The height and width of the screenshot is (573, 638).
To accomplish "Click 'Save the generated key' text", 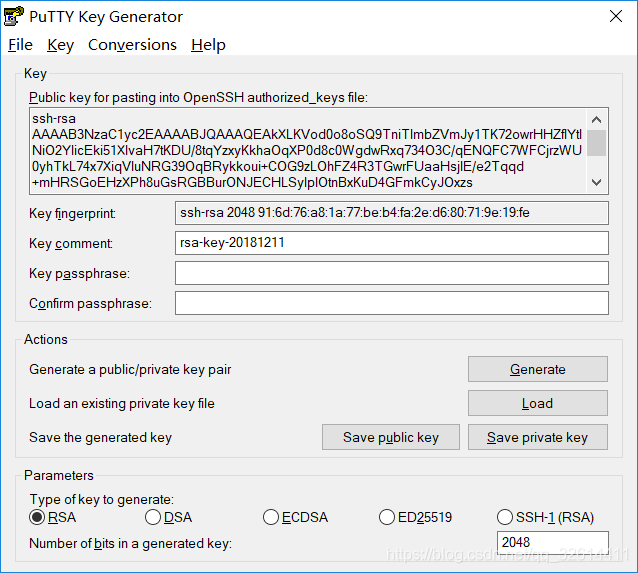I will click(x=101, y=437).
